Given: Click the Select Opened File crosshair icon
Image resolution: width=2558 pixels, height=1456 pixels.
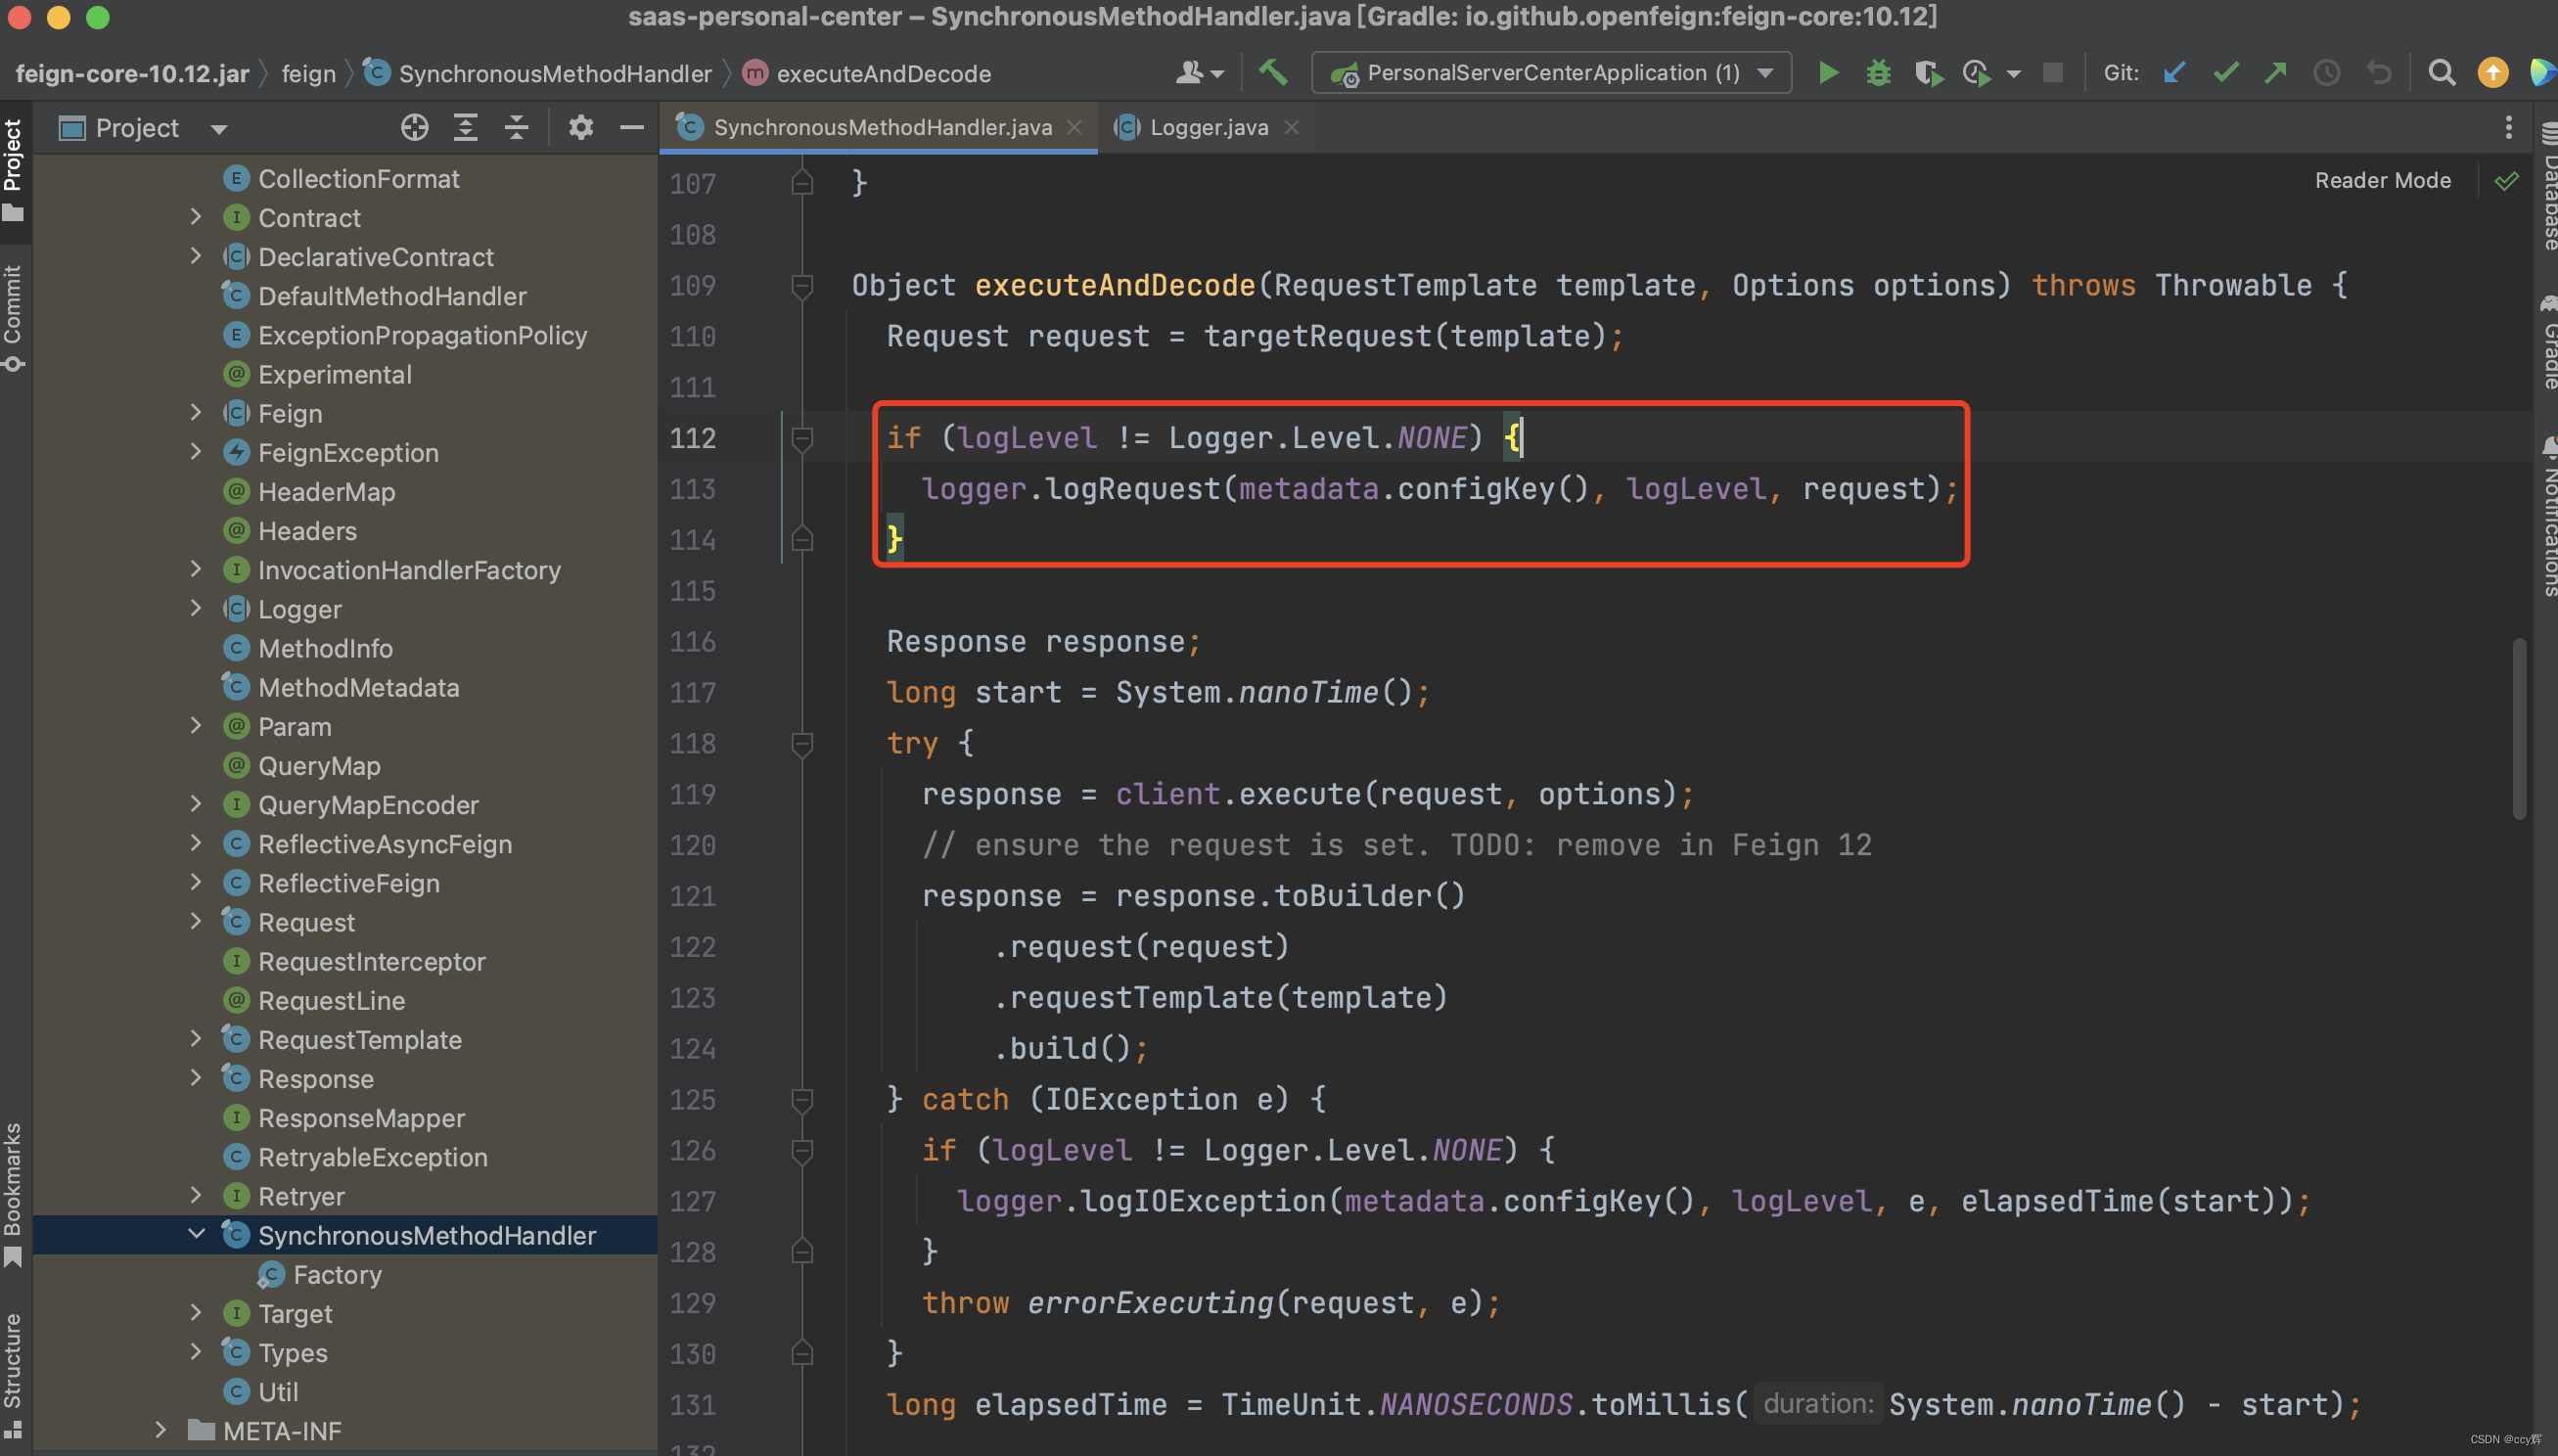Looking at the screenshot, I should (x=414, y=128).
